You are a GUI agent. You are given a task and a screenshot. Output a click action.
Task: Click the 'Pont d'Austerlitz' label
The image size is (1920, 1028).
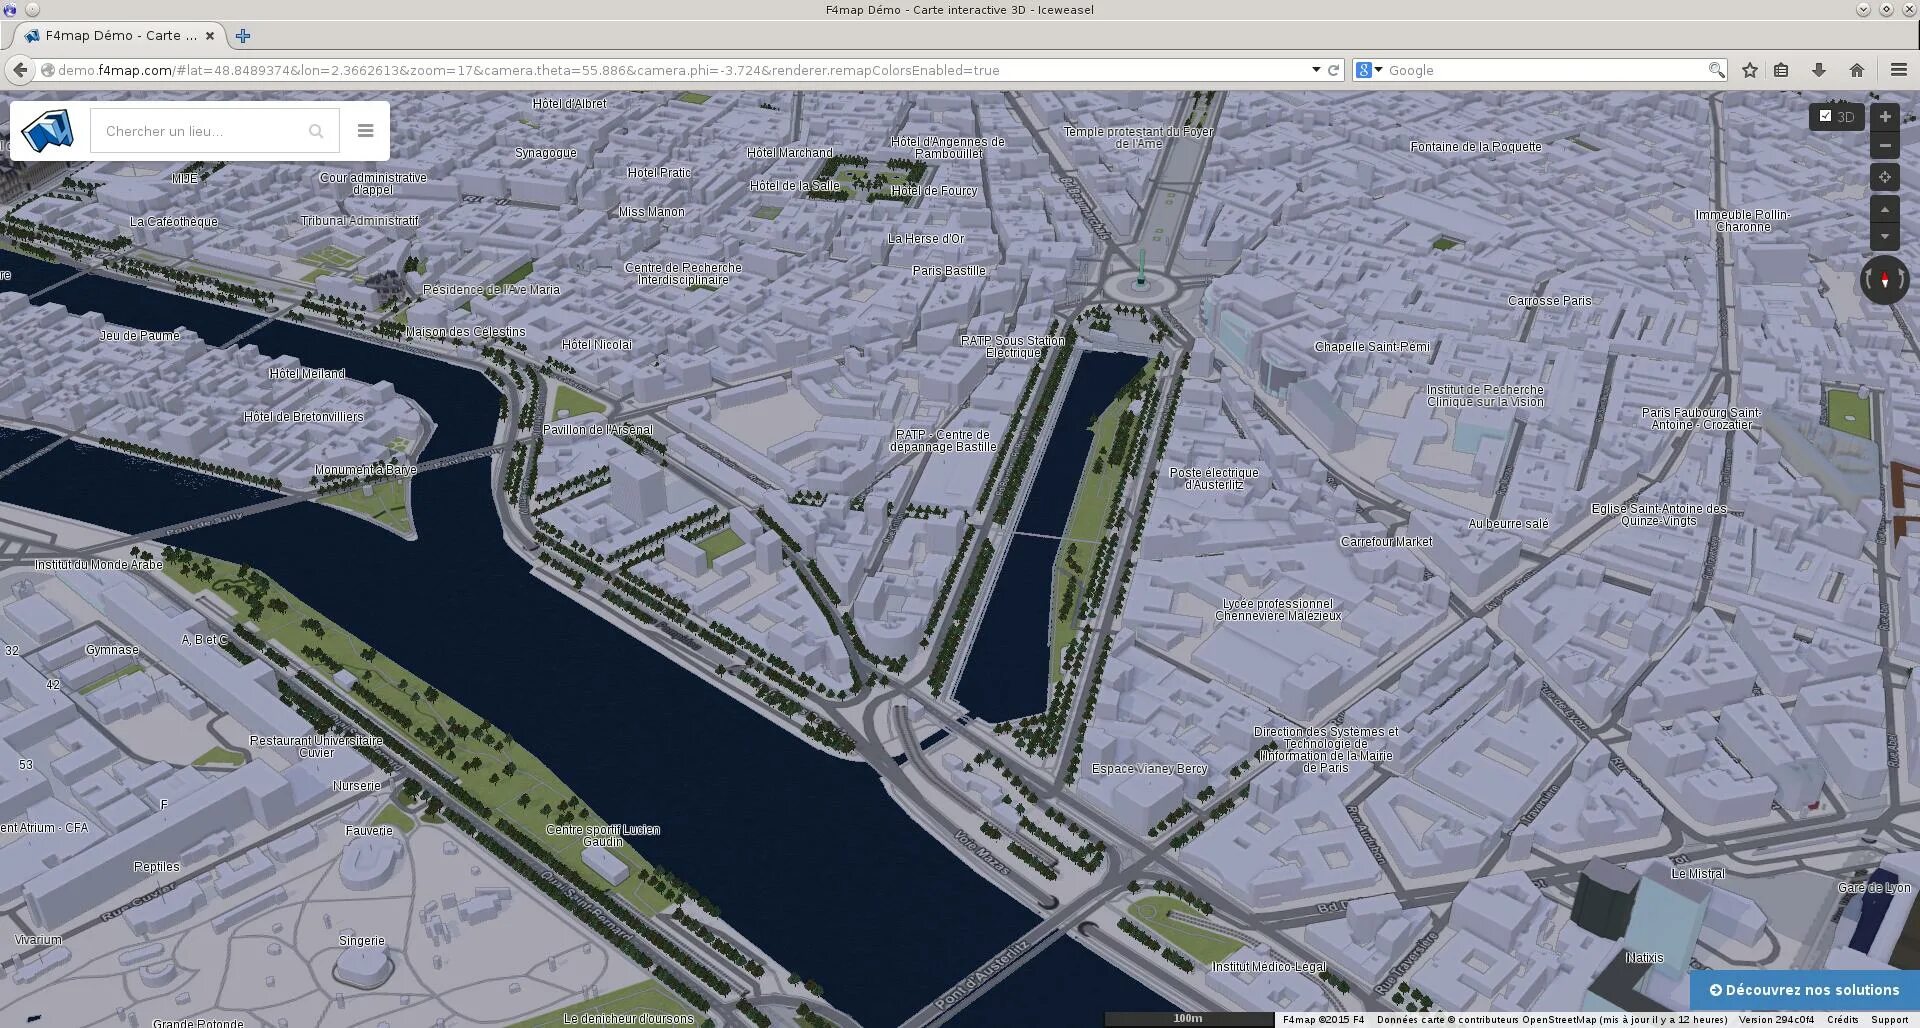pyautogui.click(x=981, y=973)
